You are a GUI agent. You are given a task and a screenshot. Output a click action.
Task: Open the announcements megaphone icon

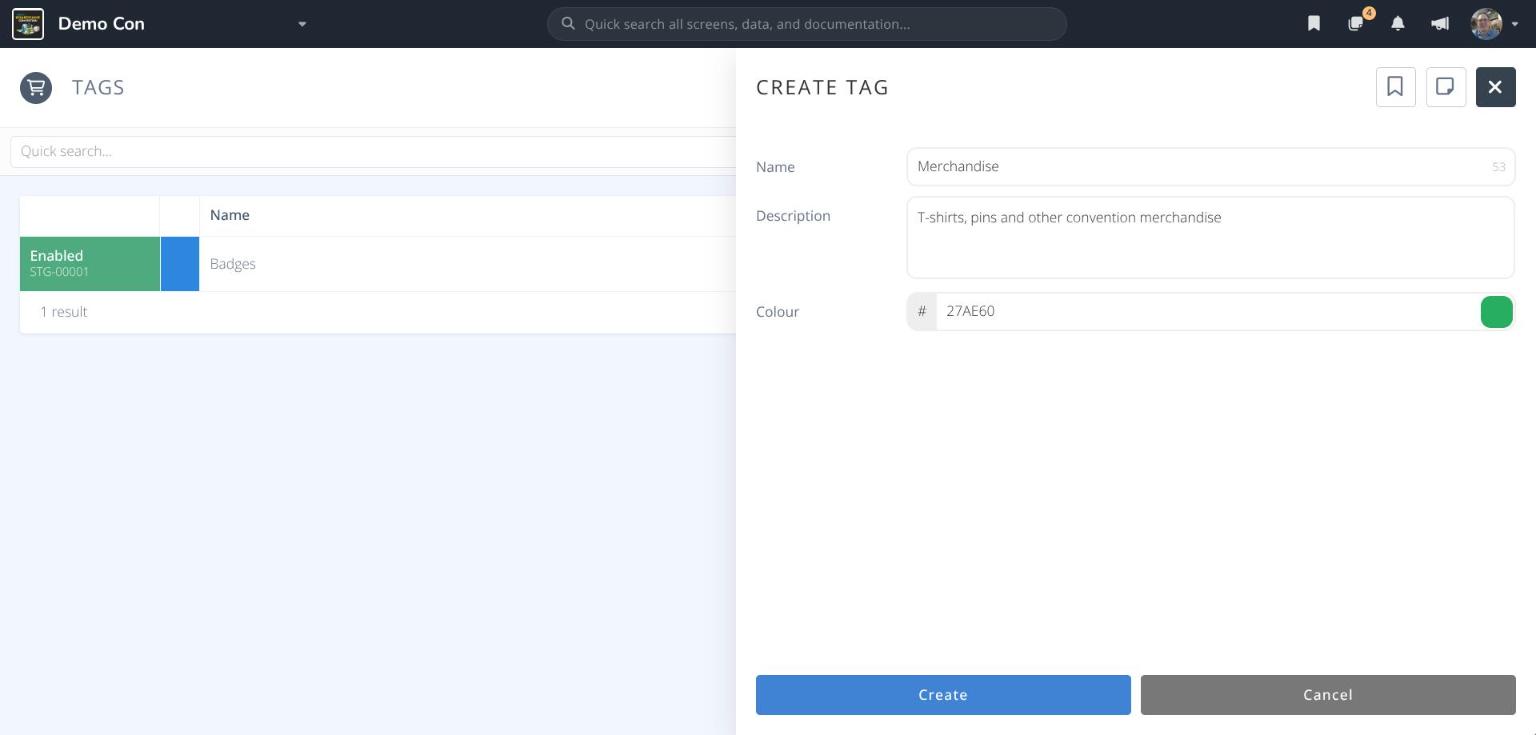pos(1440,24)
